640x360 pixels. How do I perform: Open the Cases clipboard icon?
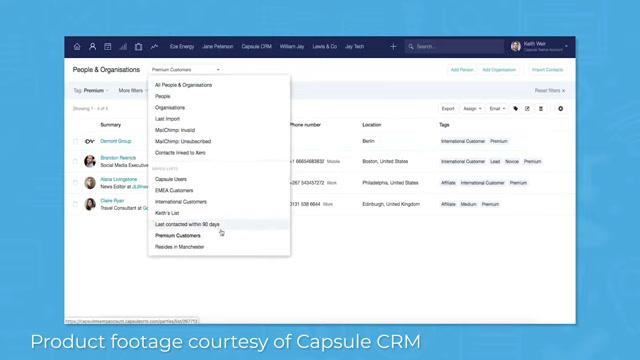pos(139,47)
